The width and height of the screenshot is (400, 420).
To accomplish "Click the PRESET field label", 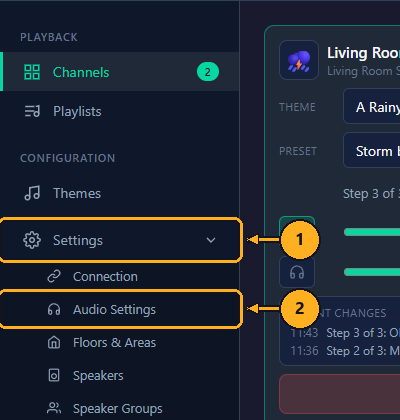I will pos(298,151).
